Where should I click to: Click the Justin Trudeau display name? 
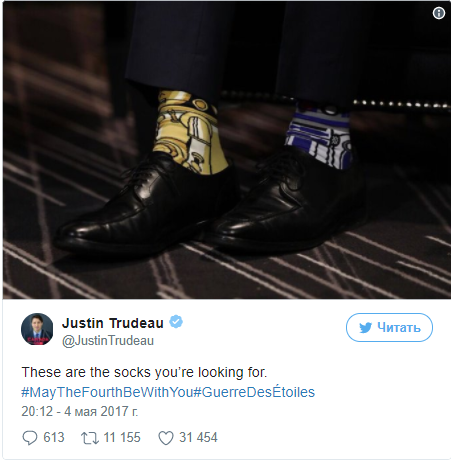click(x=113, y=323)
